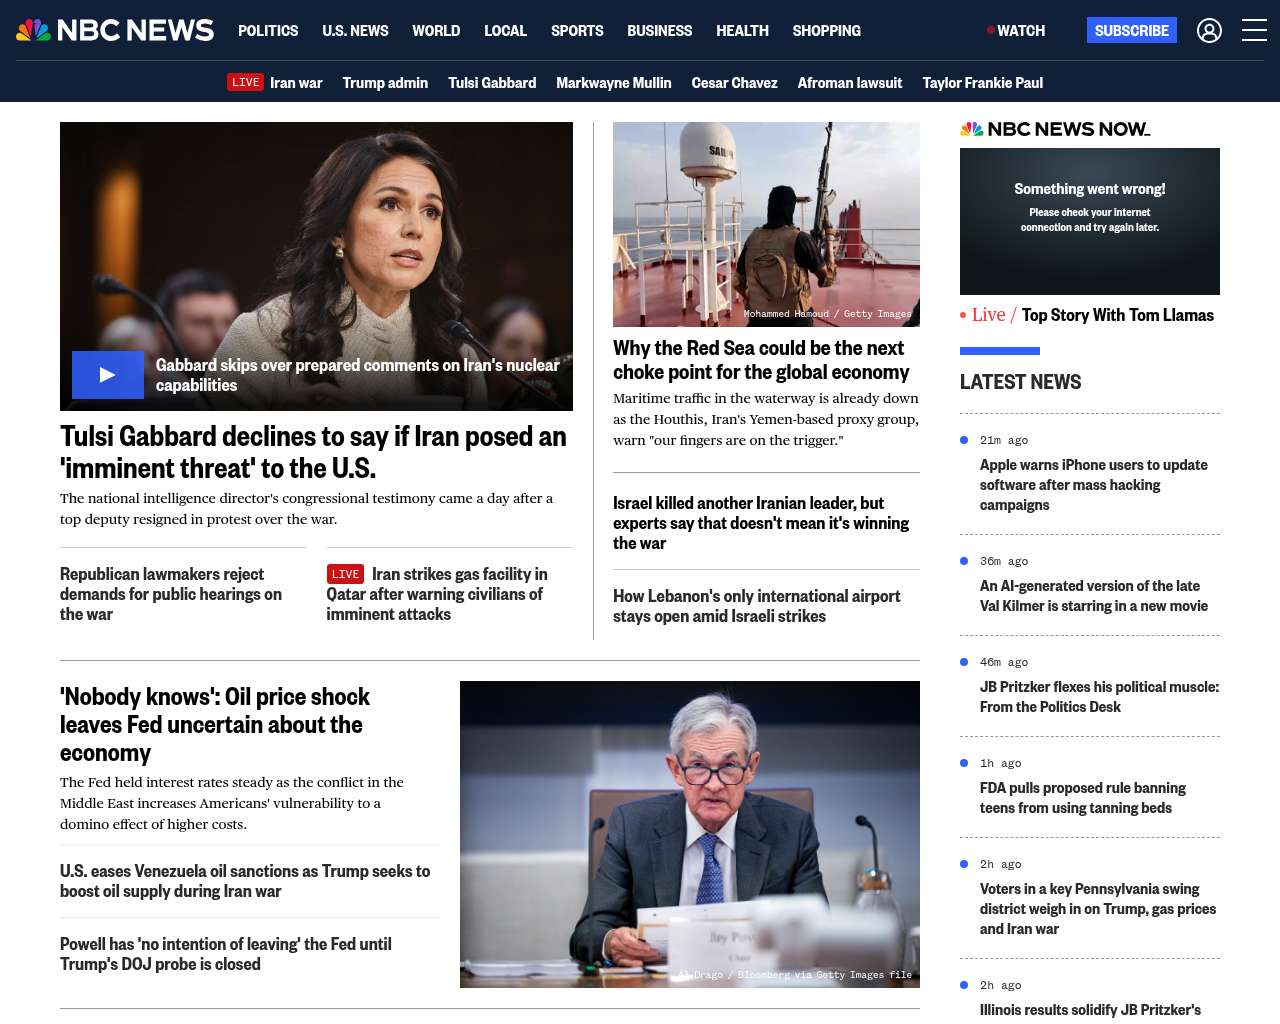Screen dimensions: 1280x1024
Task: Play the Gabbard video with play button
Action: (x=108, y=375)
